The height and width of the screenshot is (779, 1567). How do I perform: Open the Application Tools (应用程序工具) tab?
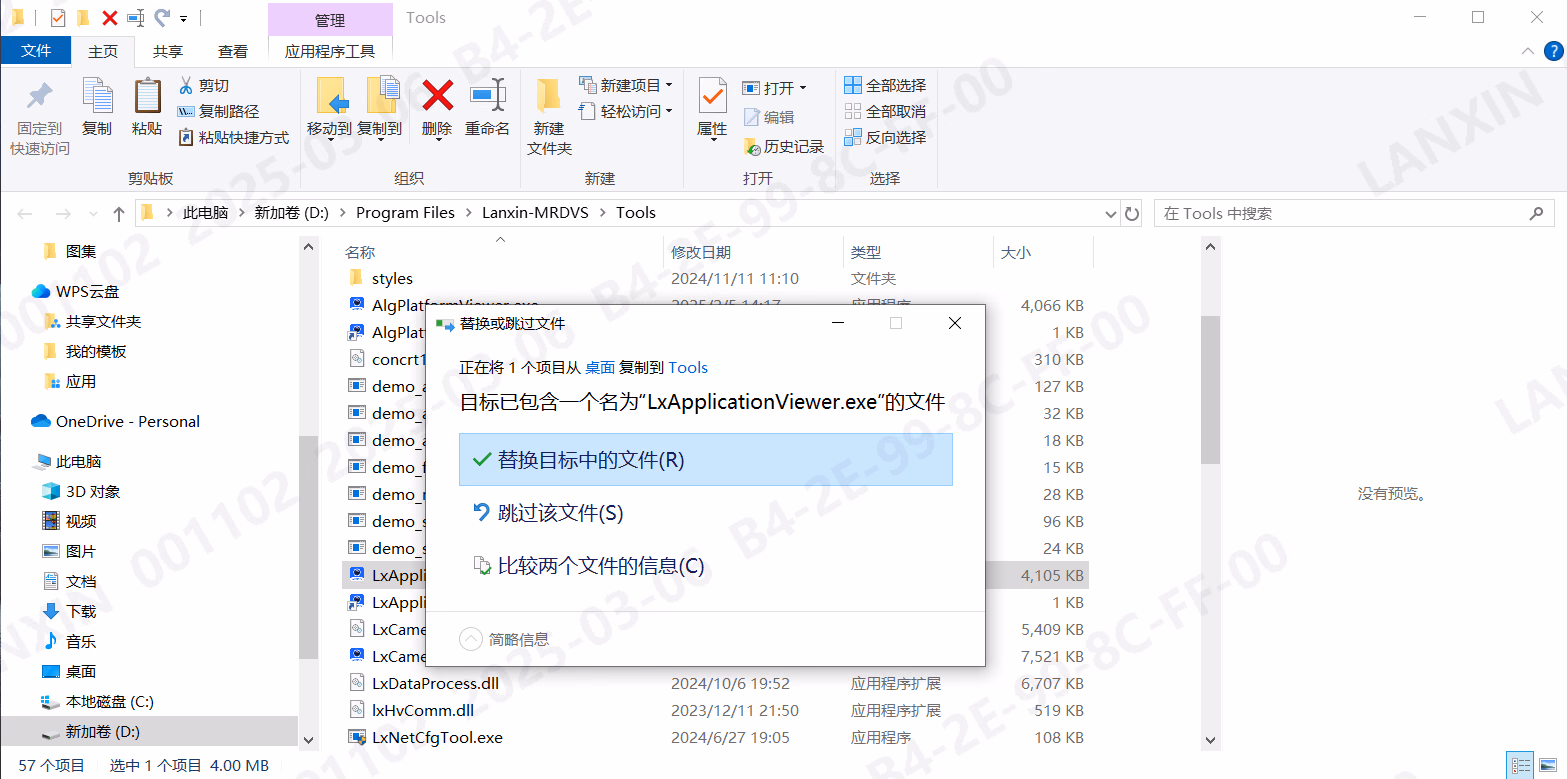[x=330, y=51]
